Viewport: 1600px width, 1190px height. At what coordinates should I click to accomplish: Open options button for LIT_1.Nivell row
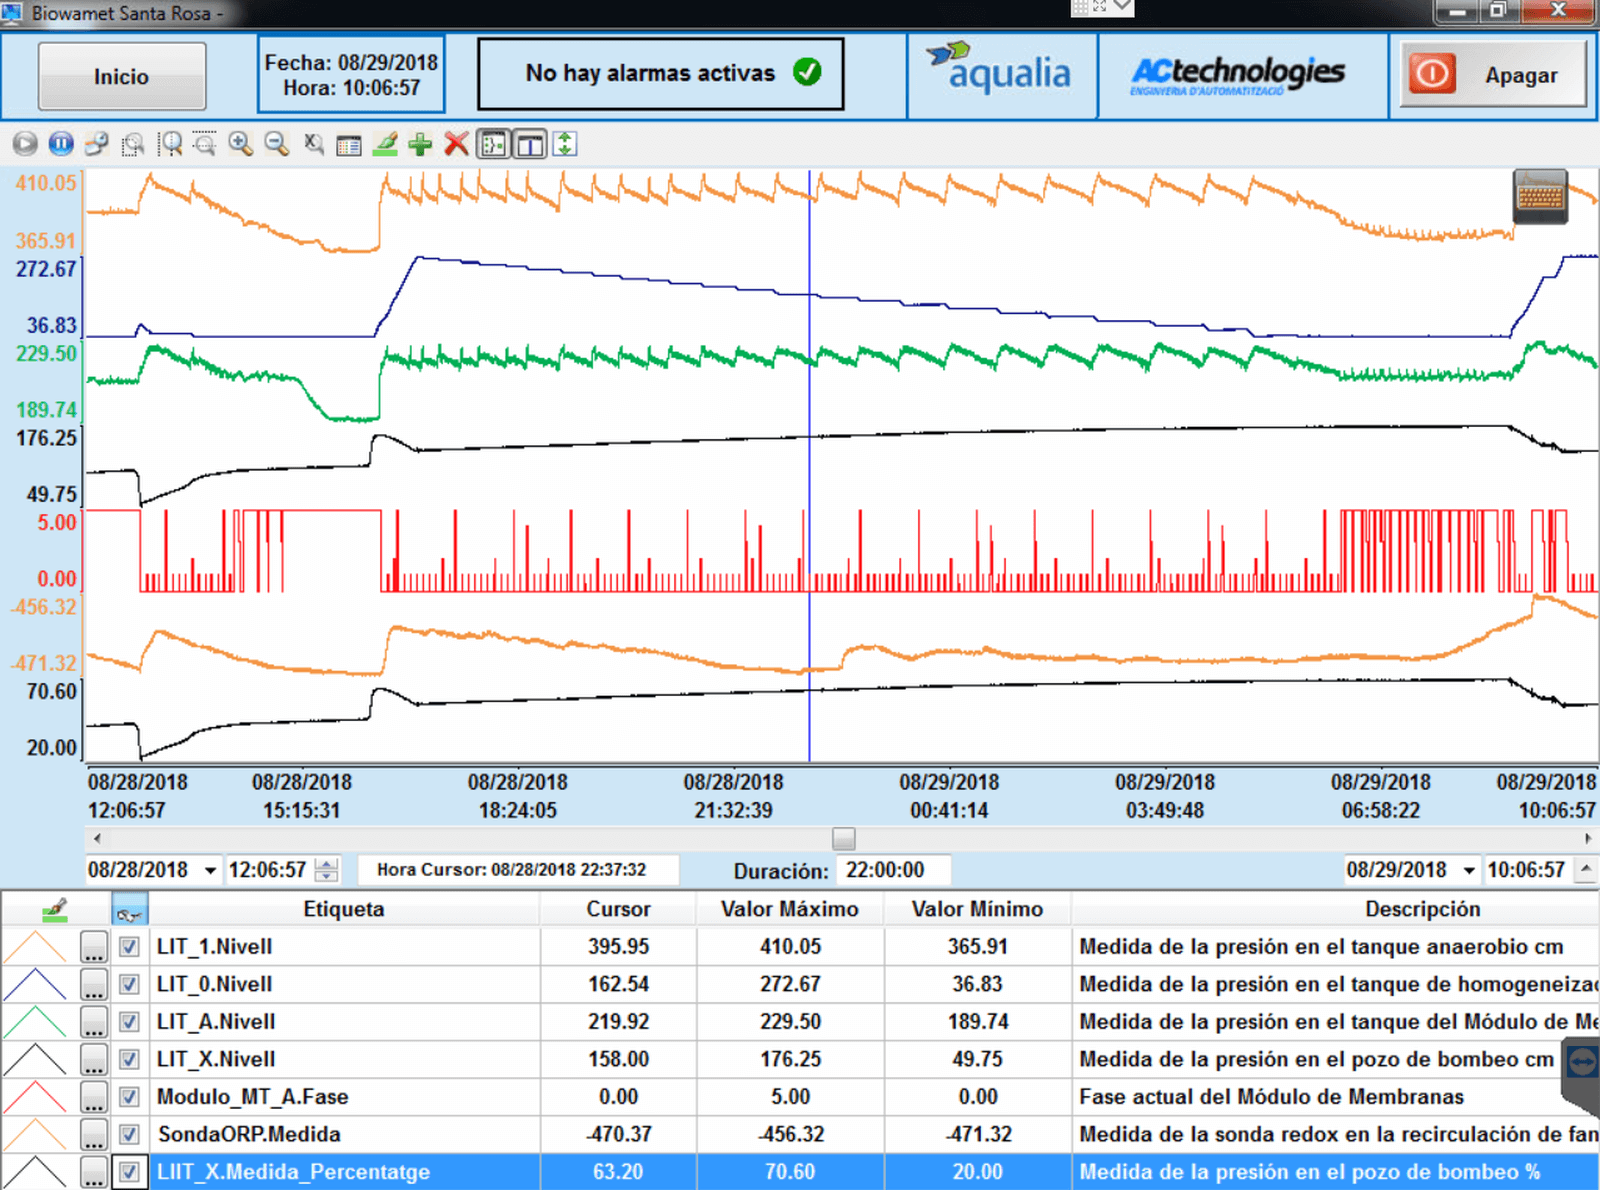[x=94, y=947]
